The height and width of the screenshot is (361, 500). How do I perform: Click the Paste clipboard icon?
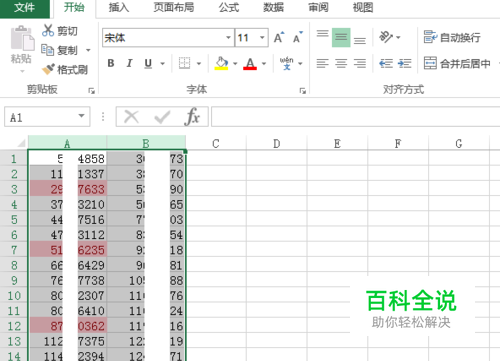(x=22, y=38)
